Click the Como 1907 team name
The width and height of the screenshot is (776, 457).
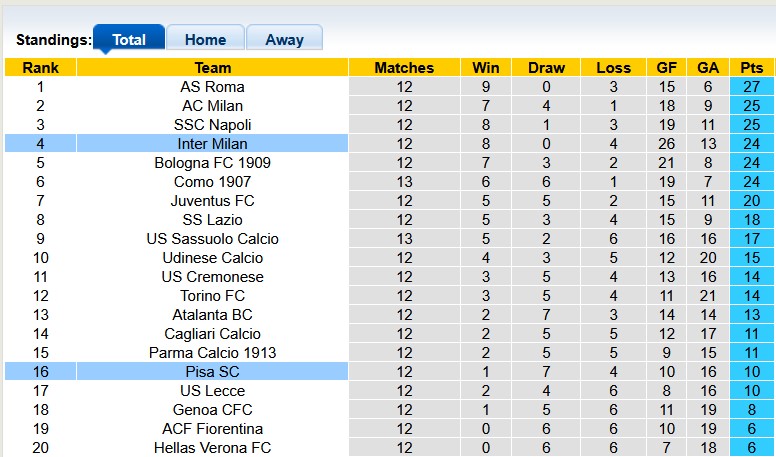click(x=212, y=182)
